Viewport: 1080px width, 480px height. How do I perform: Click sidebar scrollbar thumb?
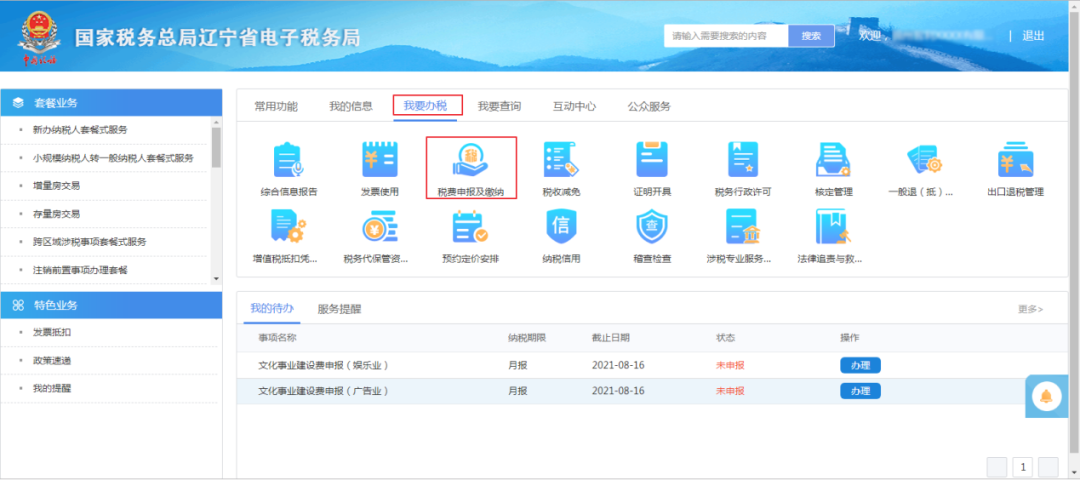pyautogui.click(x=216, y=147)
